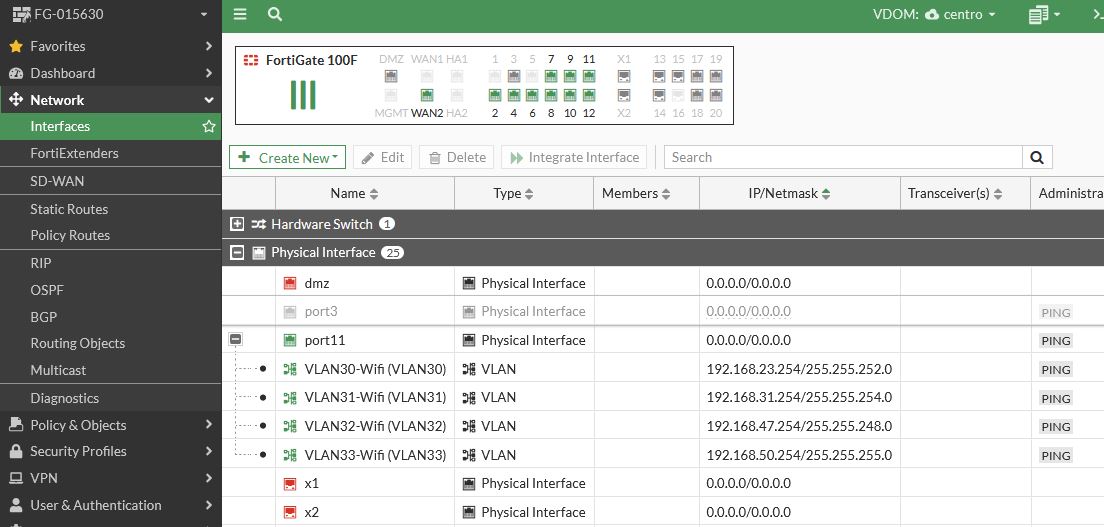The height and width of the screenshot is (527, 1104).
Task: Select the dmz interface row
Action: point(663,283)
